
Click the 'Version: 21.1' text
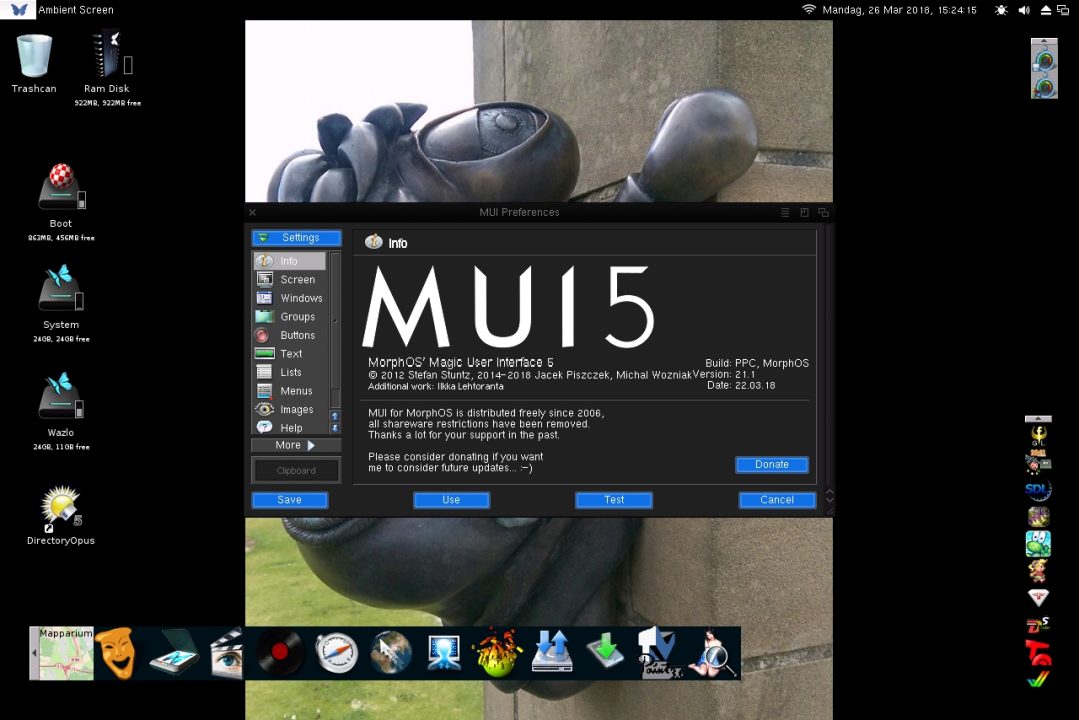point(723,374)
